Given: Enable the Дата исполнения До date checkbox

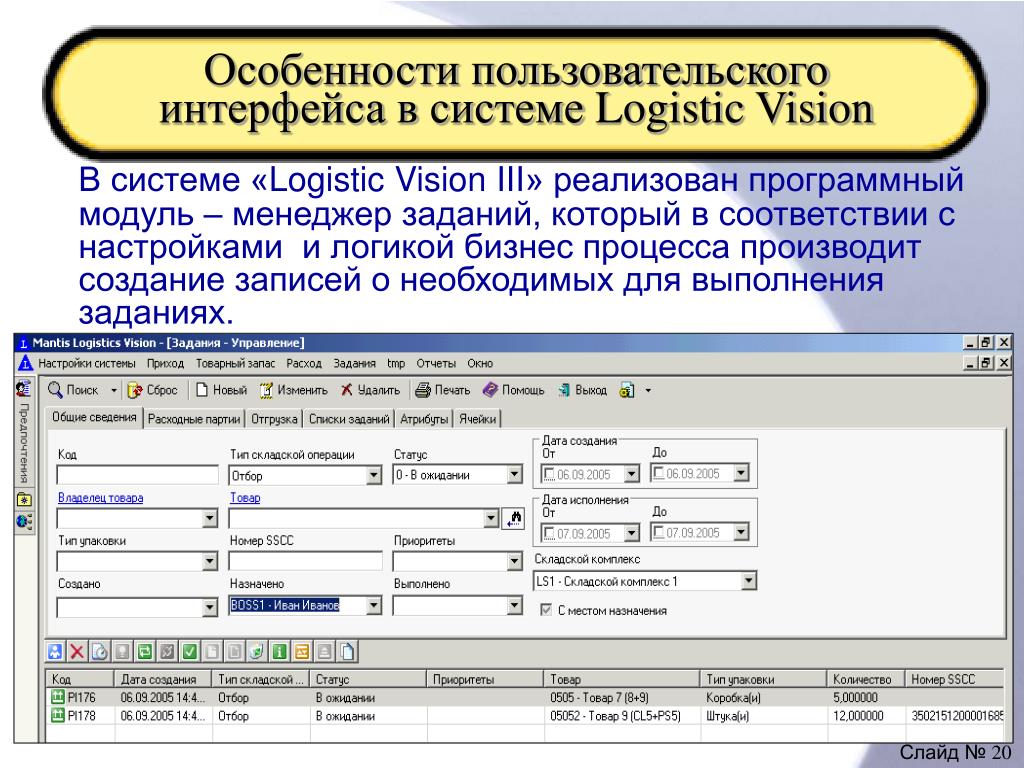Looking at the screenshot, I should click(x=659, y=532).
